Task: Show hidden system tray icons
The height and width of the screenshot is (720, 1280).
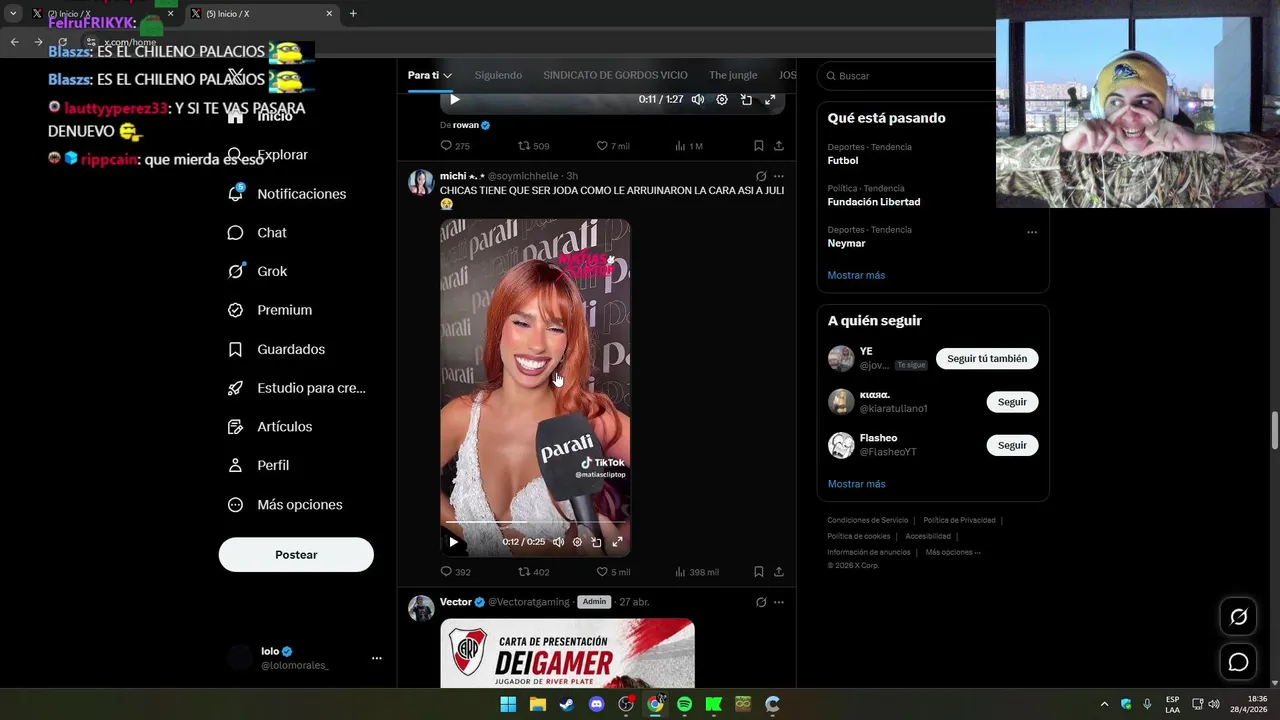Action: point(1104,704)
